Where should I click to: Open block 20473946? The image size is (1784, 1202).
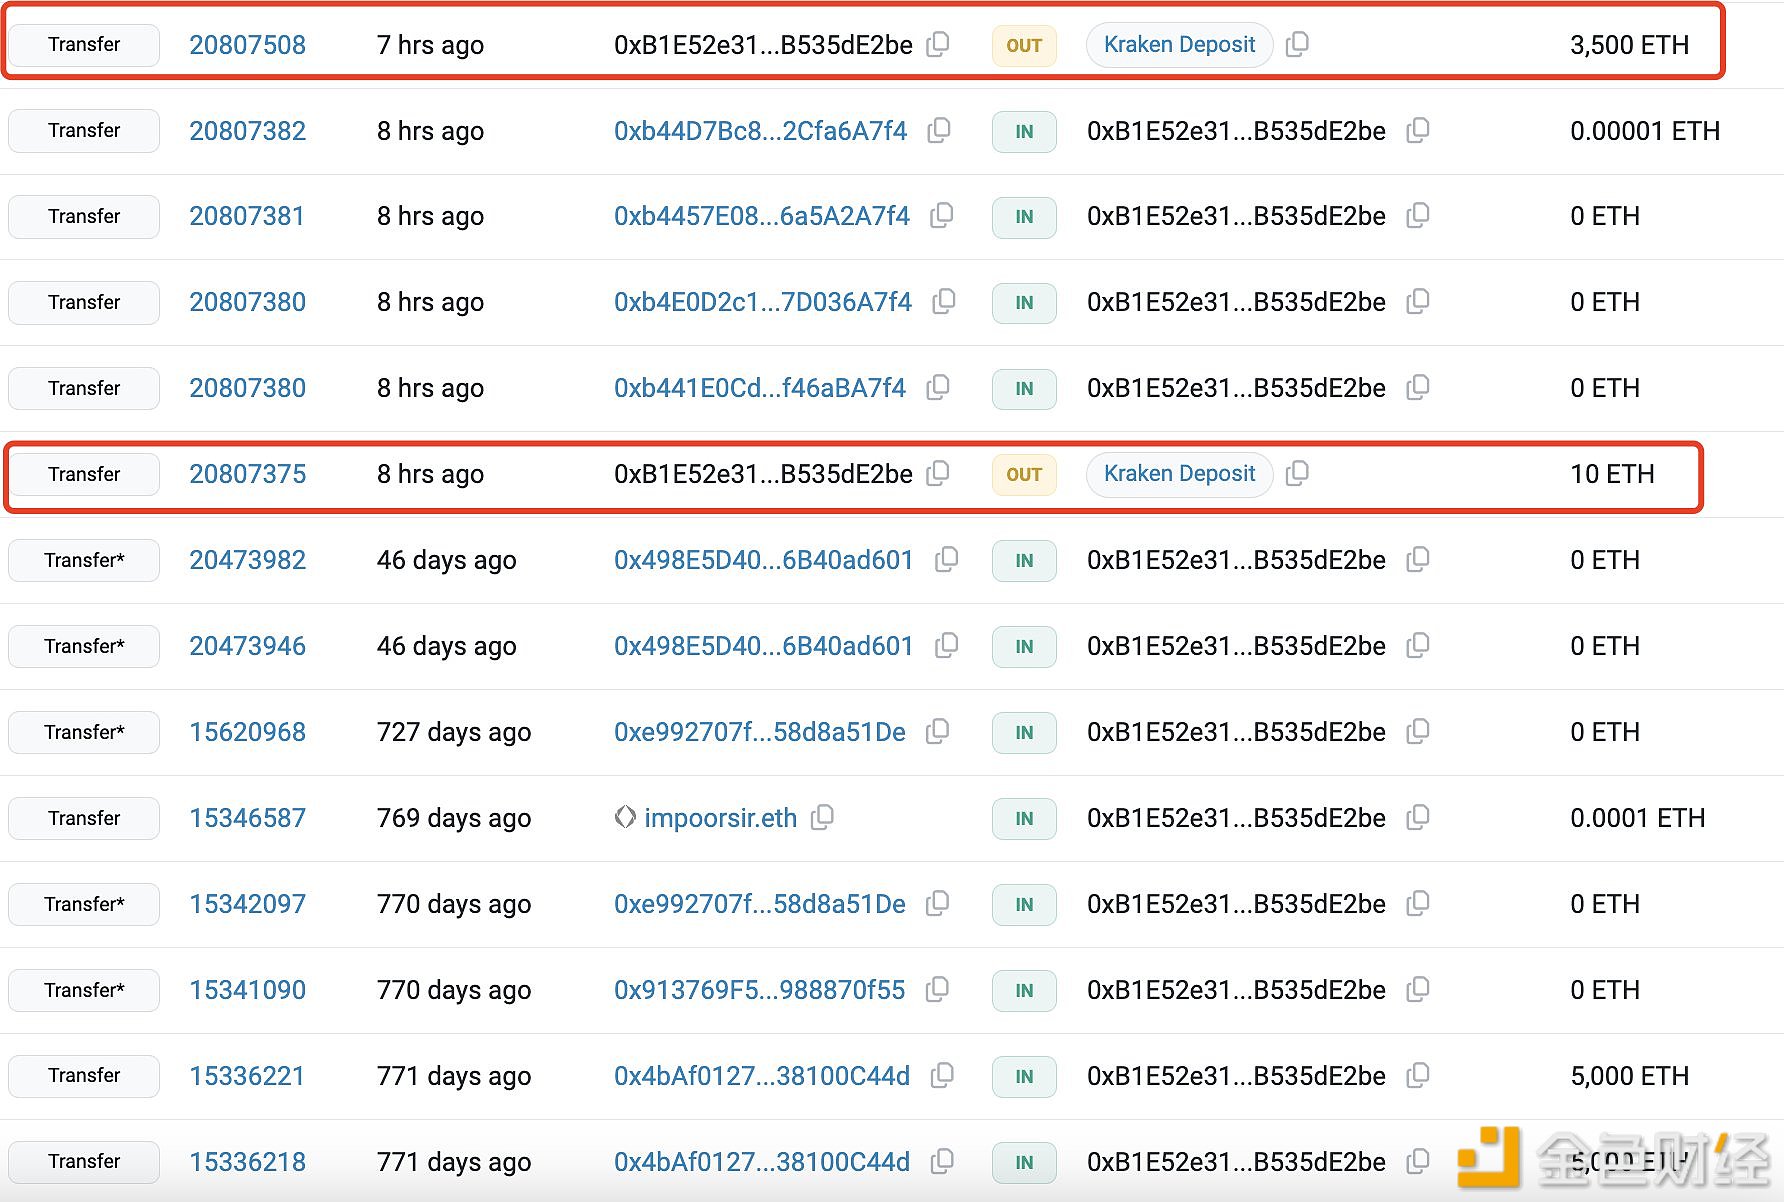click(248, 646)
